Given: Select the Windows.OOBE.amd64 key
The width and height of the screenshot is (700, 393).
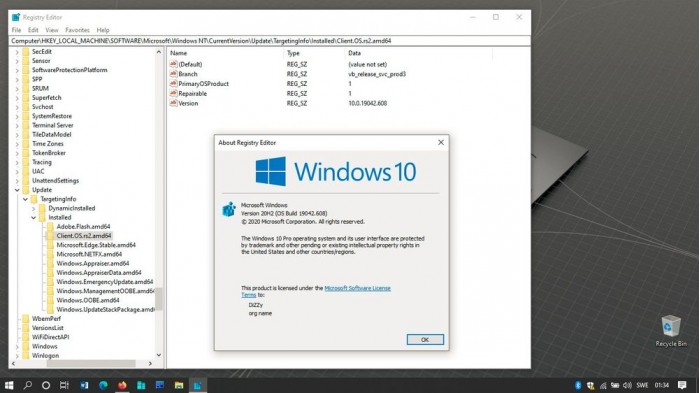Looking at the screenshot, I should point(88,300).
